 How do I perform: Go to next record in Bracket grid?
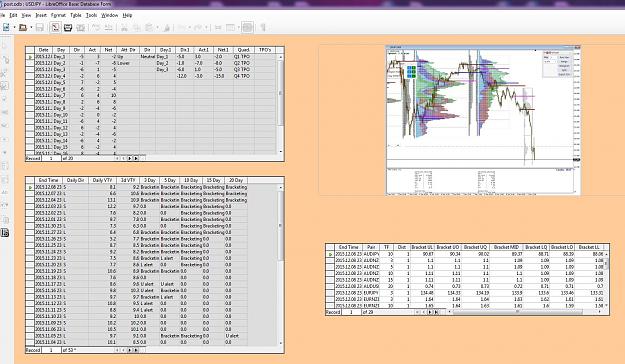430,312
